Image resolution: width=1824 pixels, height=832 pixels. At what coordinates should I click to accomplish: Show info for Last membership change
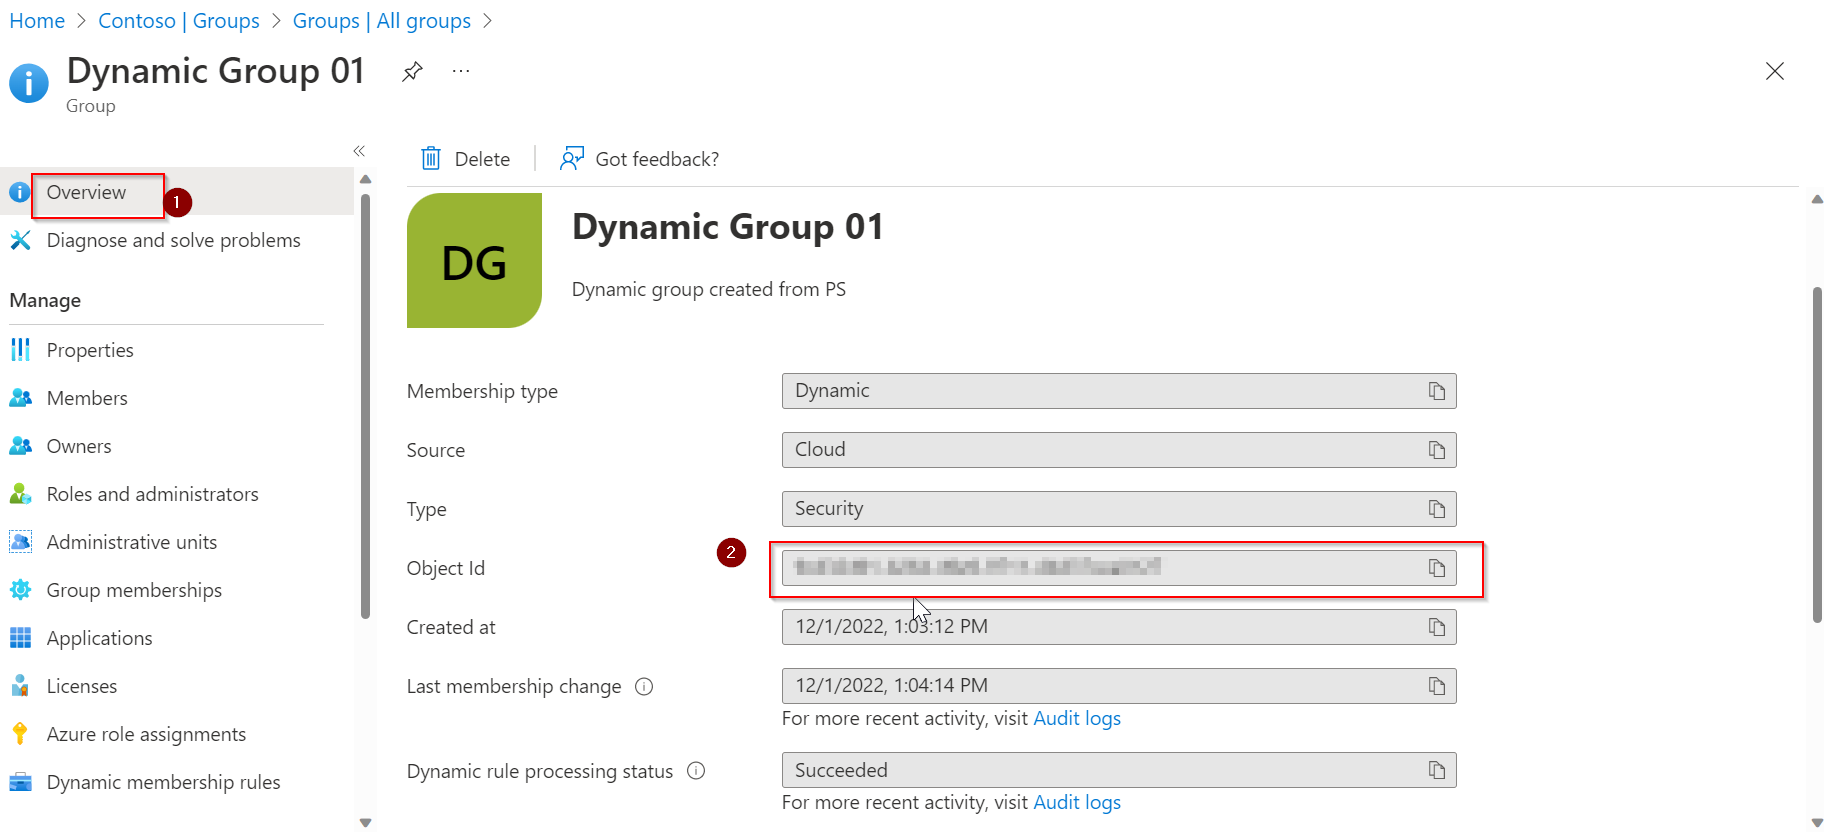click(644, 686)
